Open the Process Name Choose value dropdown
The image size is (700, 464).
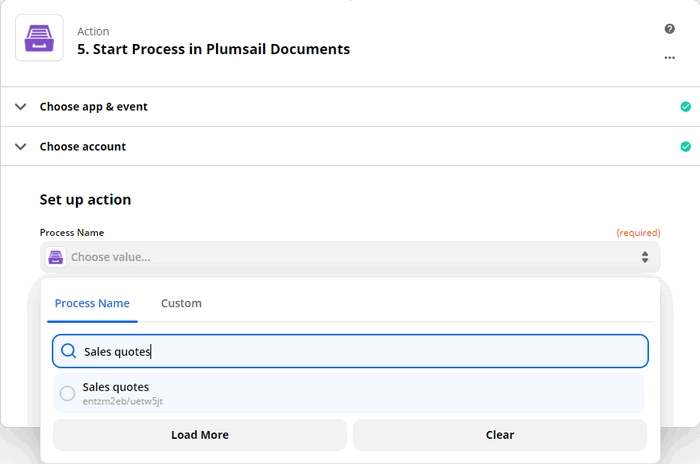click(350, 257)
